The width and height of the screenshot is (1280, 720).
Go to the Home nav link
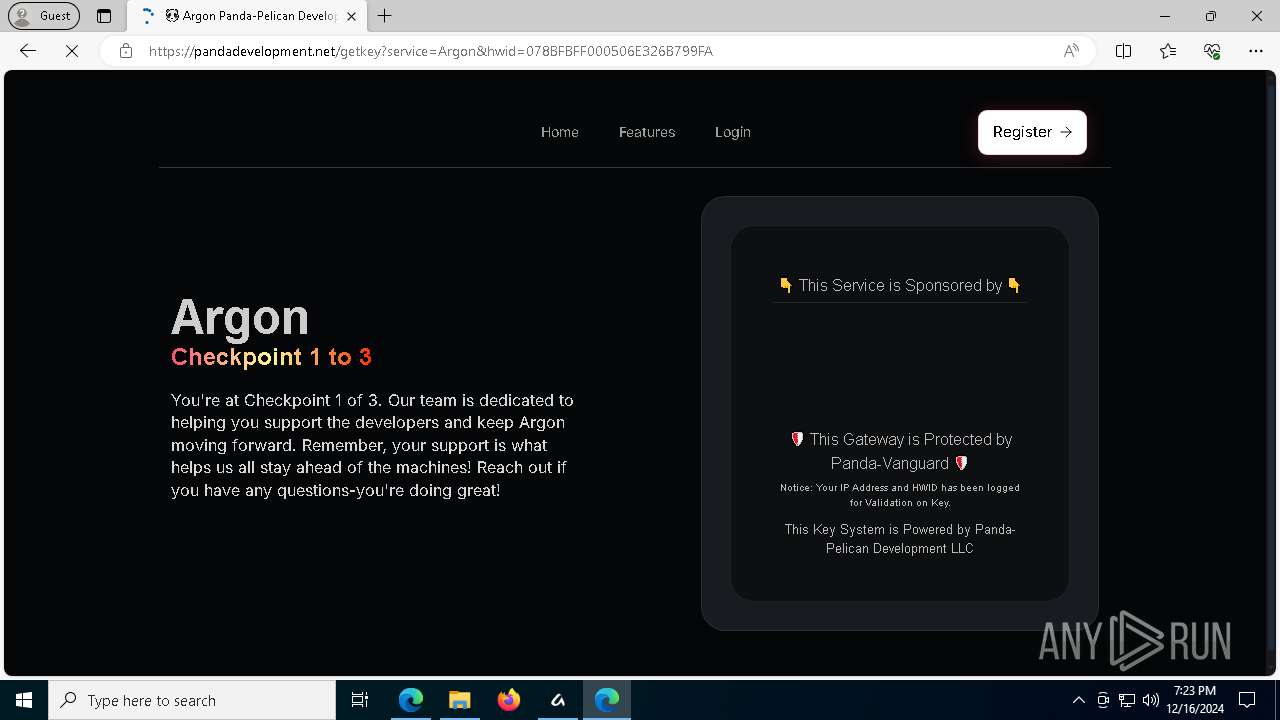tap(560, 132)
